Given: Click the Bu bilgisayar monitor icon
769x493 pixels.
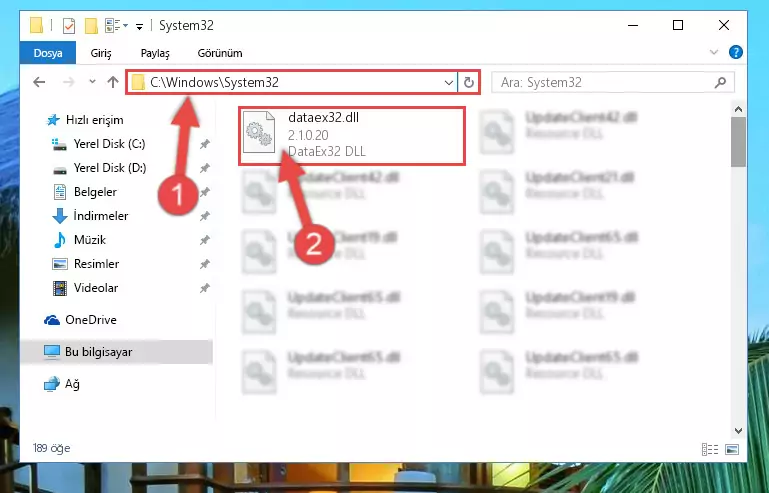Looking at the screenshot, I should [x=52, y=352].
